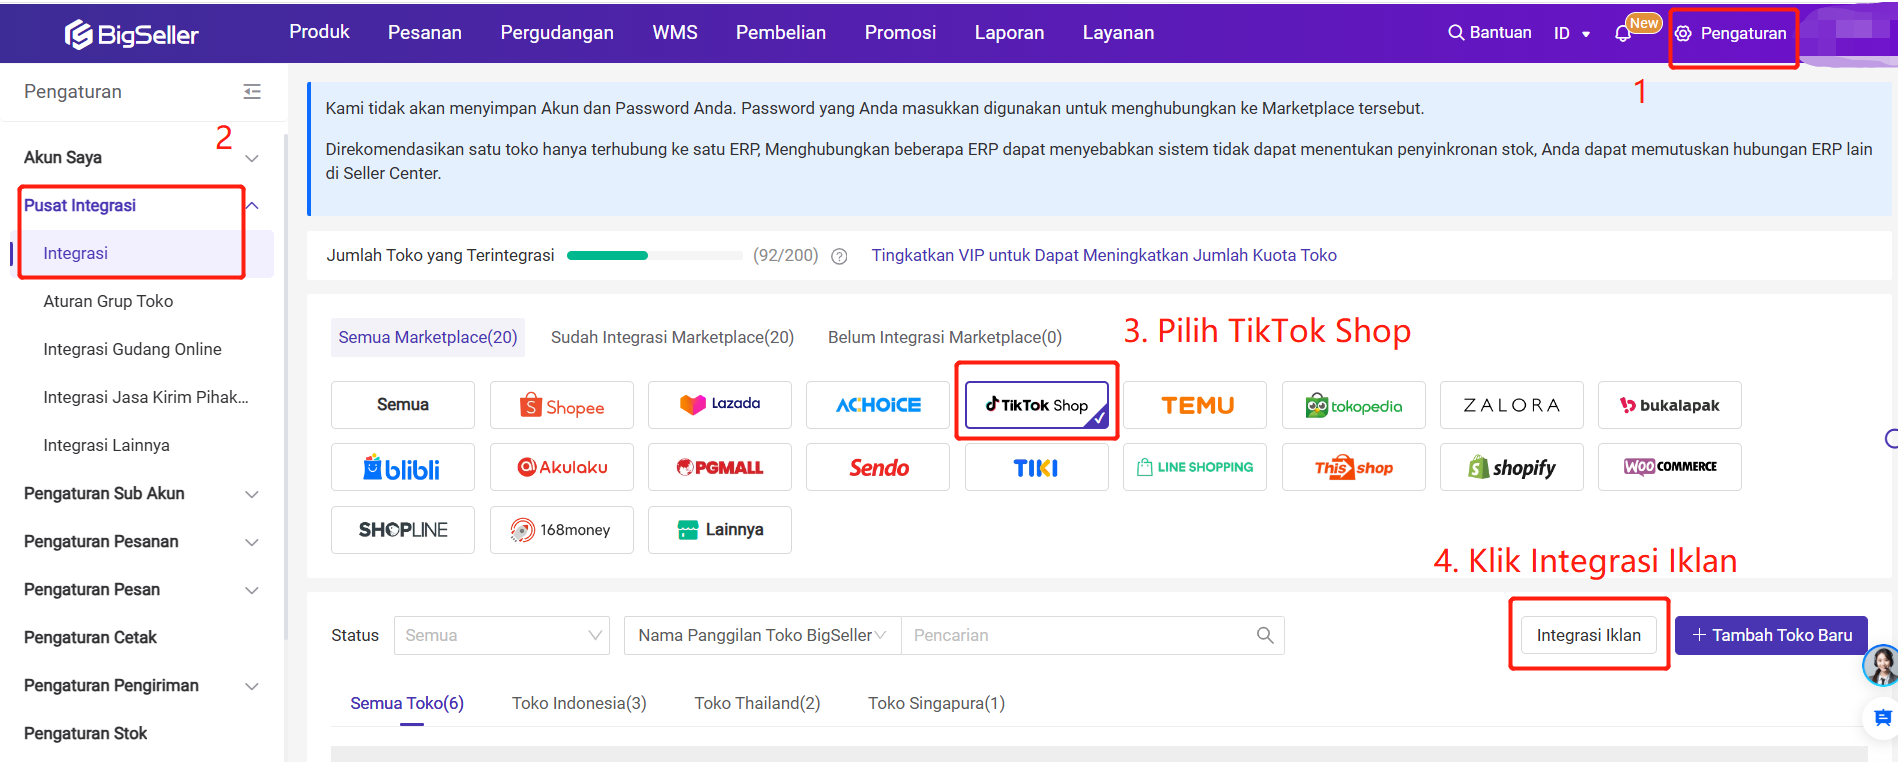Click the floating chat message icon
Image resolution: width=1898 pixels, height=762 pixels.
click(1882, 717)
